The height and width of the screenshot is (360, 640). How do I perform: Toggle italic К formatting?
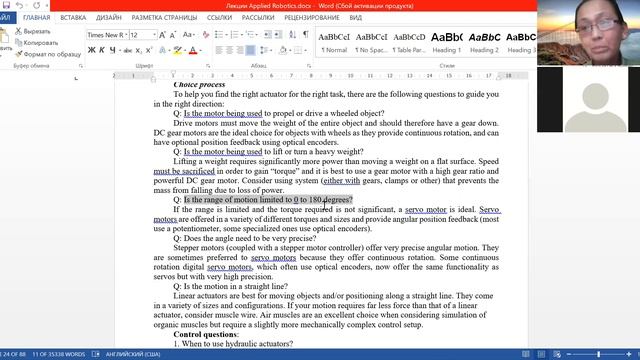[102, 50]
